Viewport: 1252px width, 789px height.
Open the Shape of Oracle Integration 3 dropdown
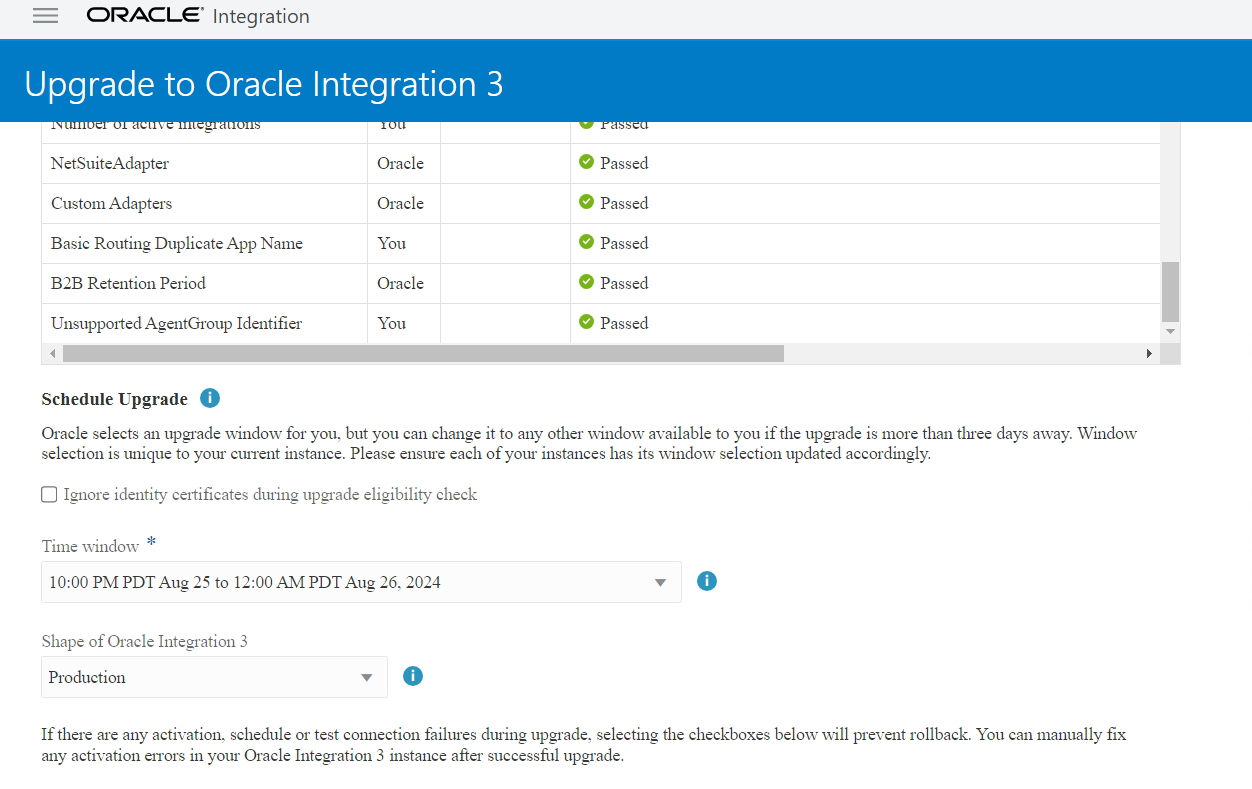[214, 677]
